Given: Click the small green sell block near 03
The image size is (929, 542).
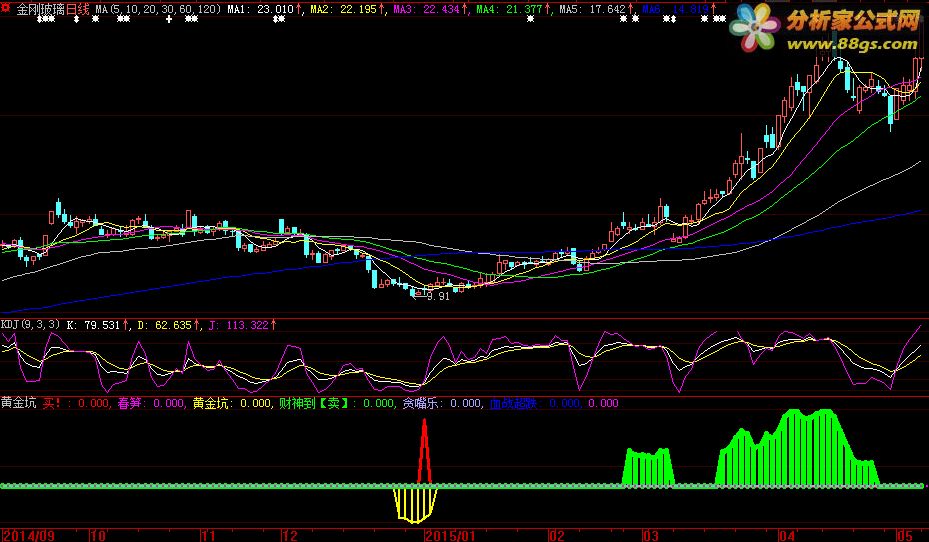Looking at the screenshot, I should (648, 467).
